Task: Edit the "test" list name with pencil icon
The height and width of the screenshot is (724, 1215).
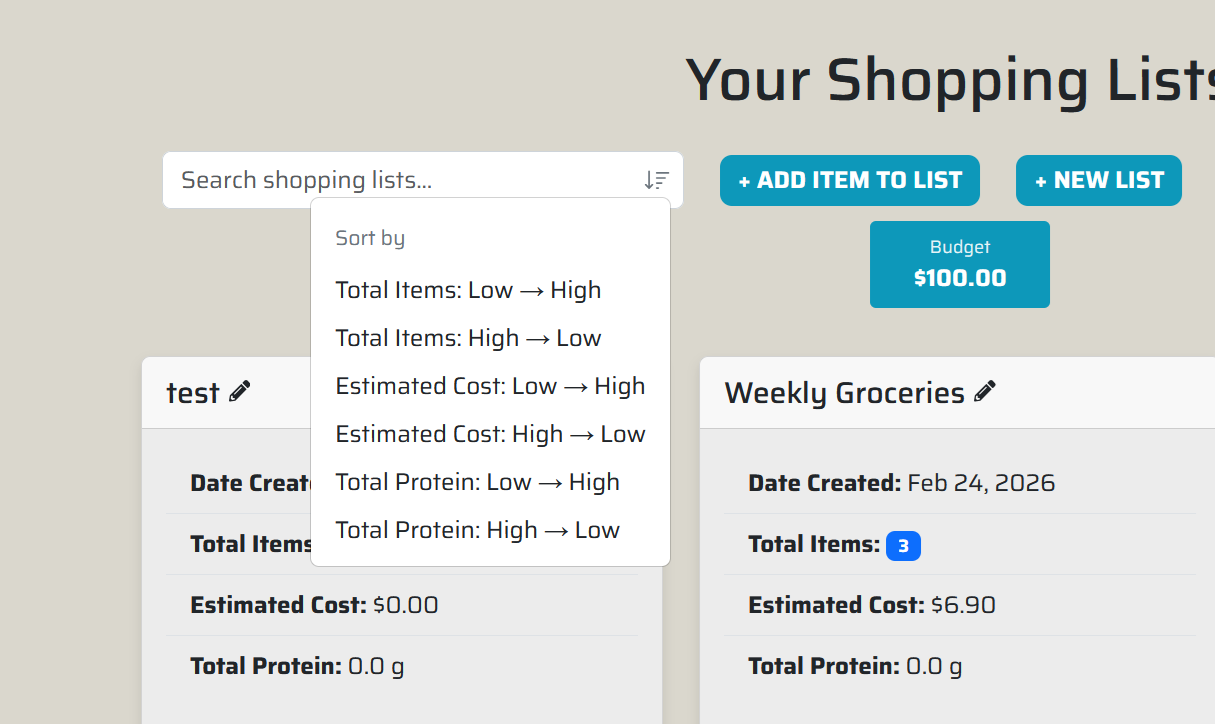Action: (x=242, y=391)
